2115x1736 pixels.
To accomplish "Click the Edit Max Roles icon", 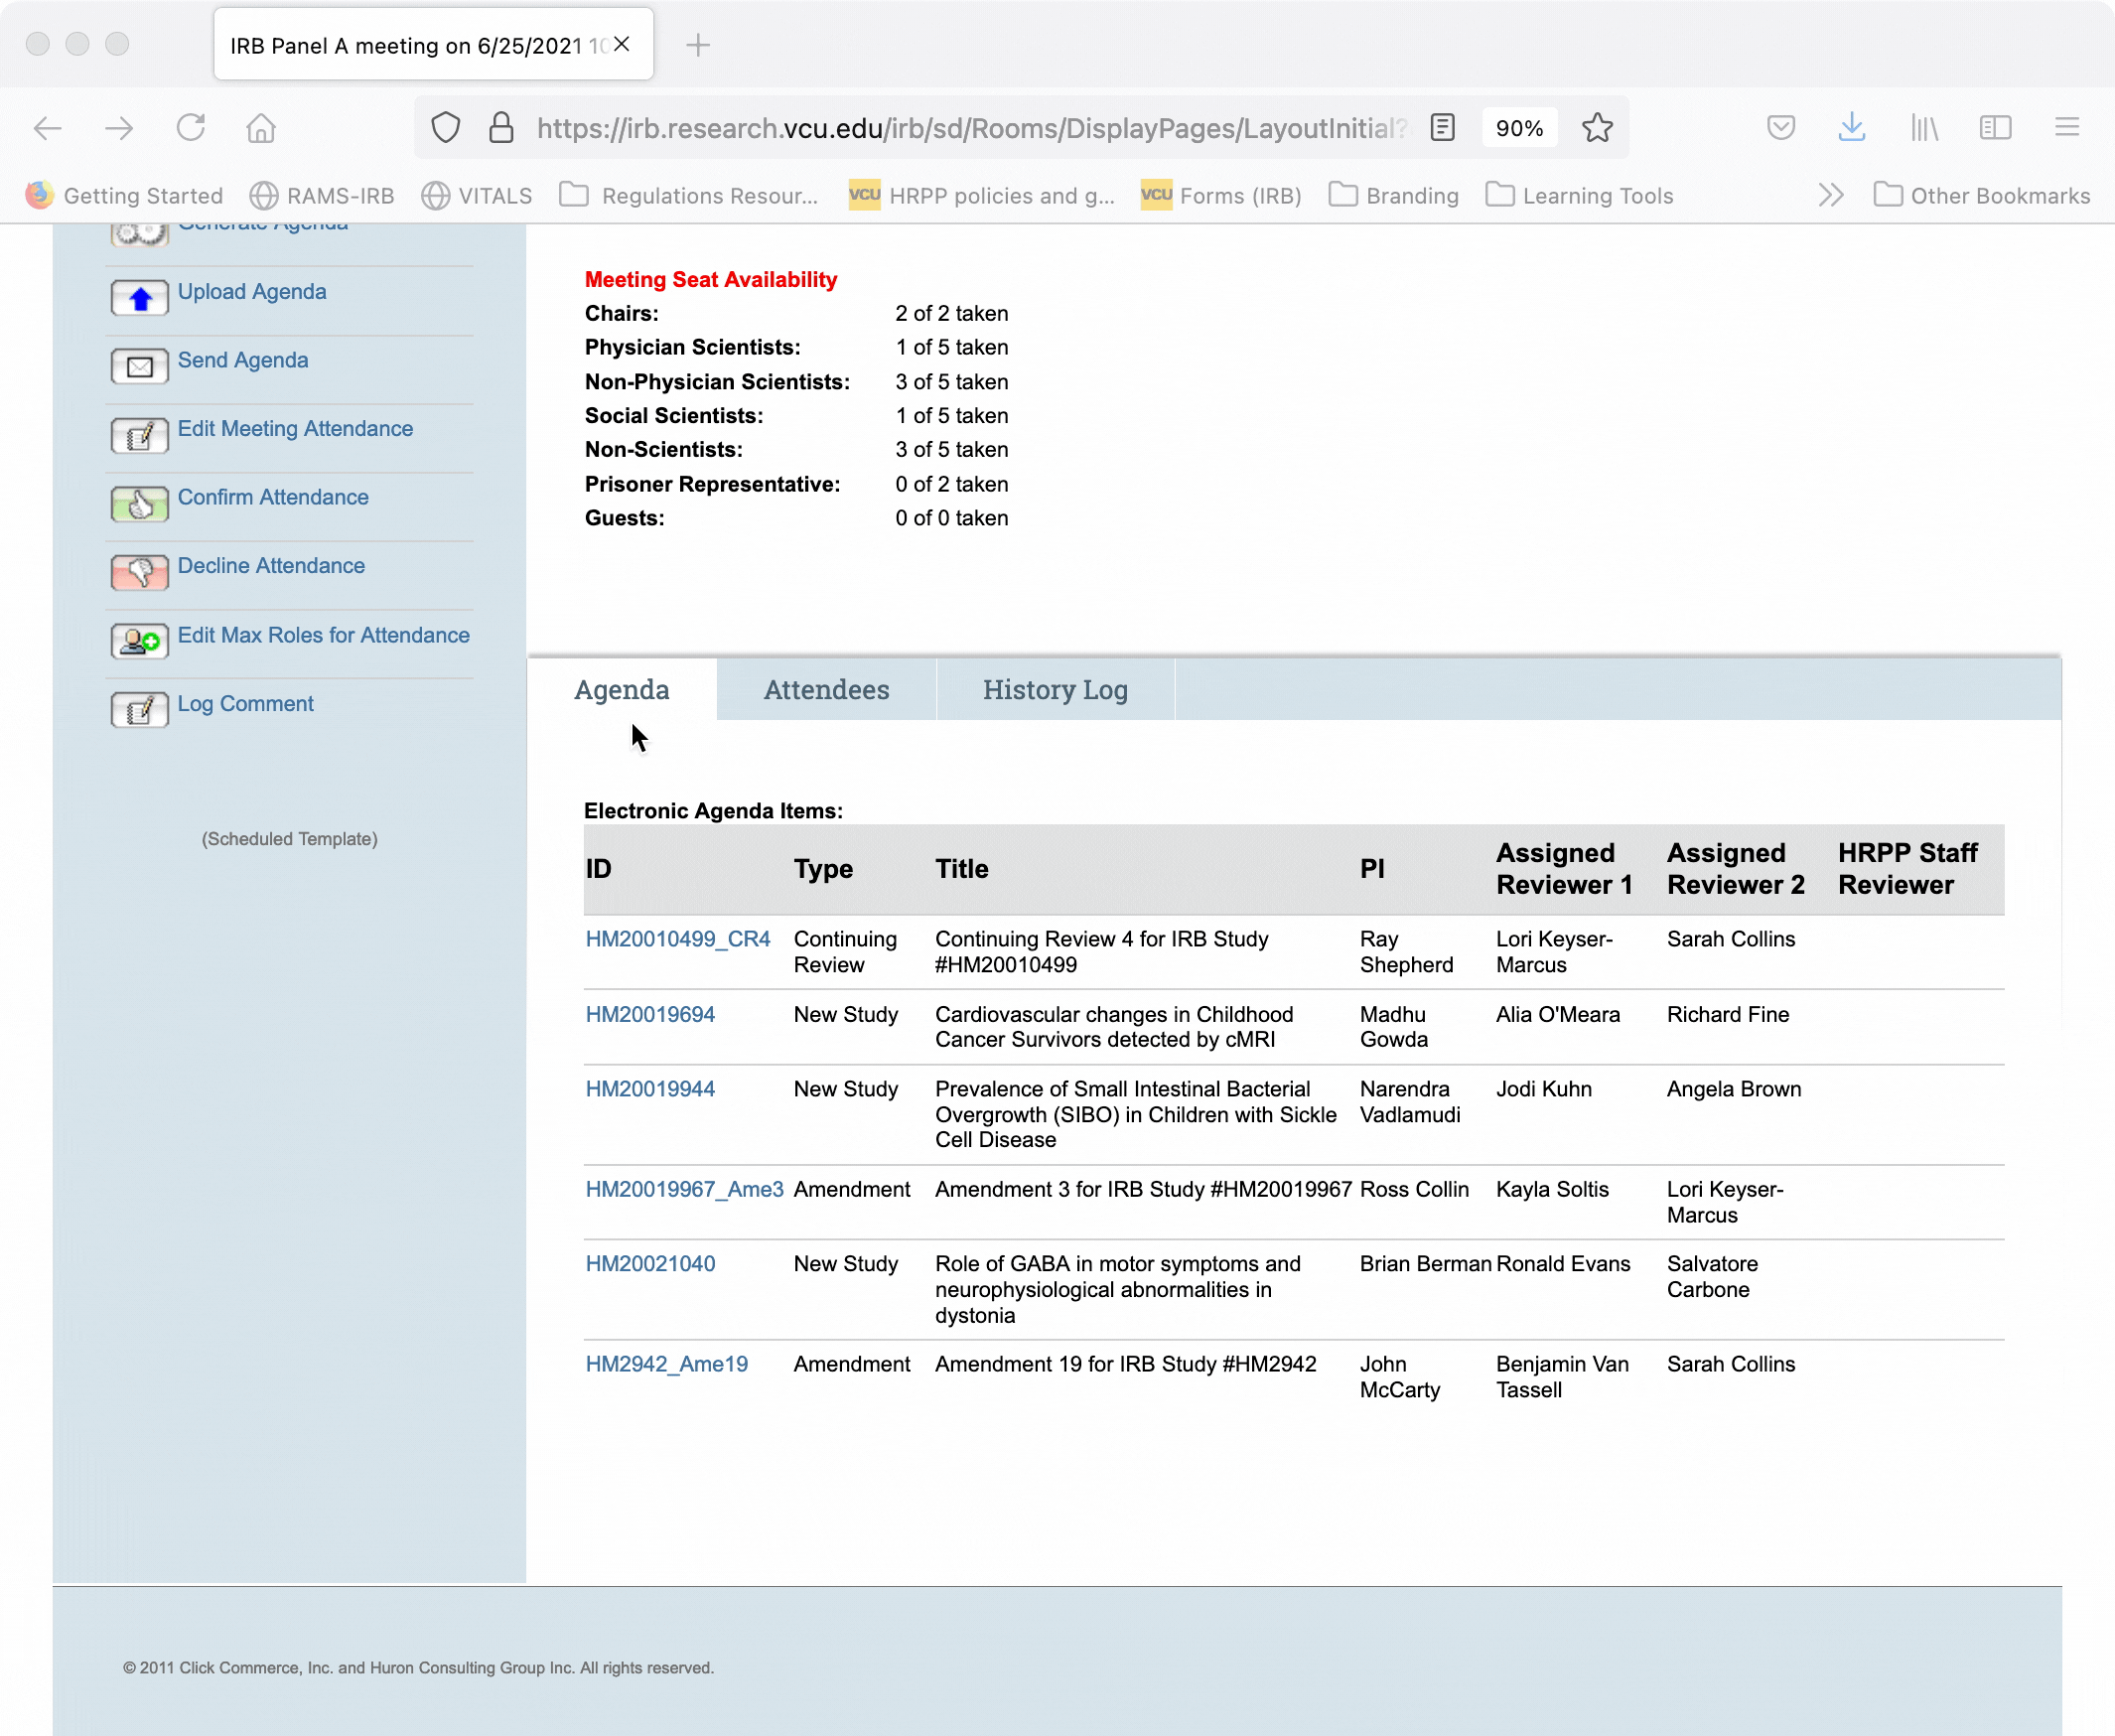I will coord(139,642).
